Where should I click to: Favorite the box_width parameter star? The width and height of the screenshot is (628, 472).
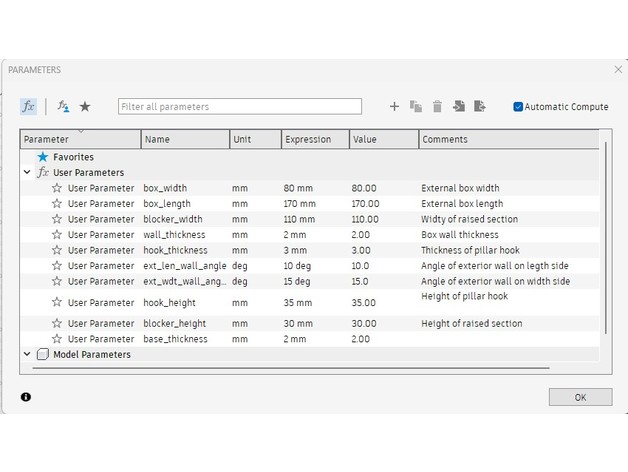(57, 188)
